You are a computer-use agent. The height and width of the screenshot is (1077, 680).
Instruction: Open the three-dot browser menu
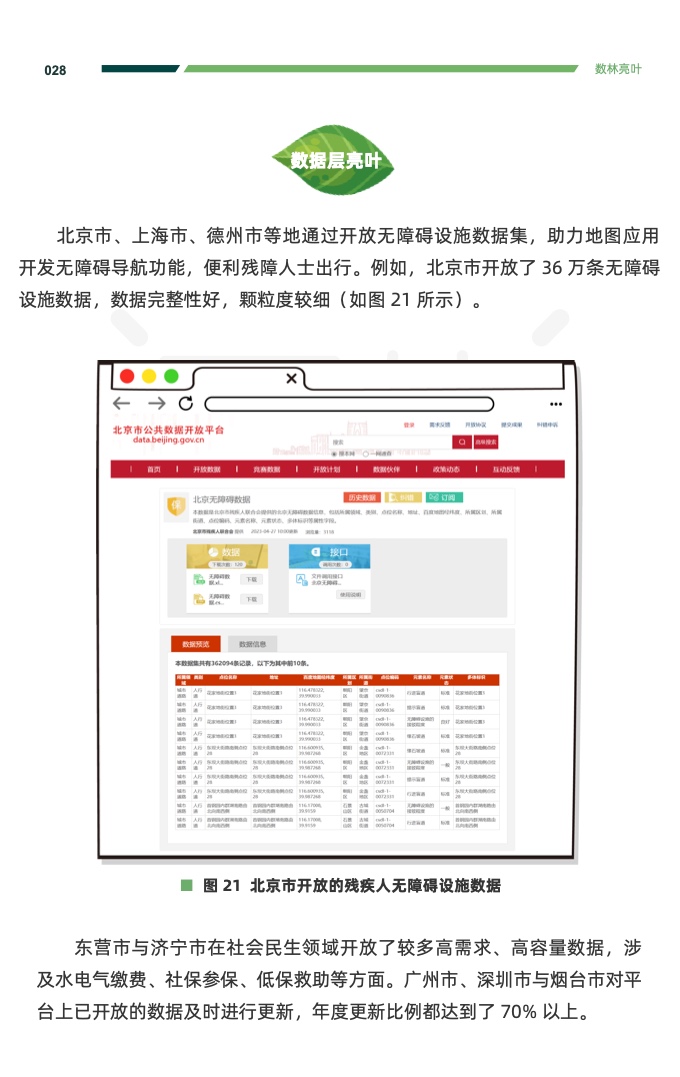(556, 404)
